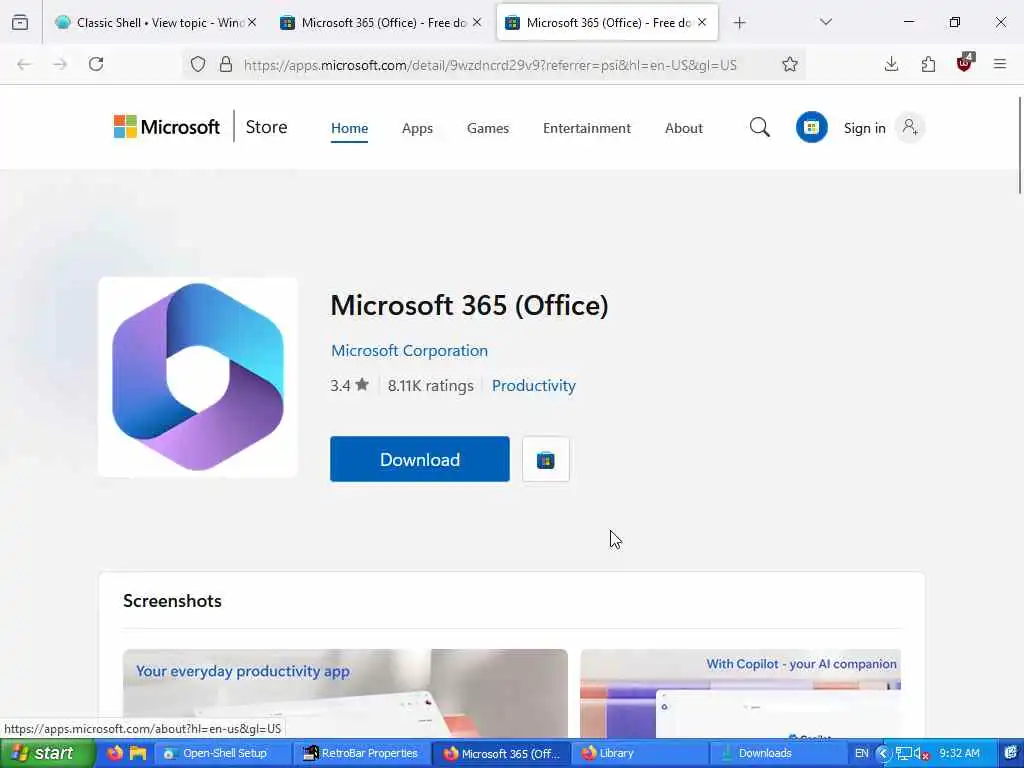This screenshot has width=1024, height=768.
Task: Click the muted volume tray icon
Action: click(921, 754)
